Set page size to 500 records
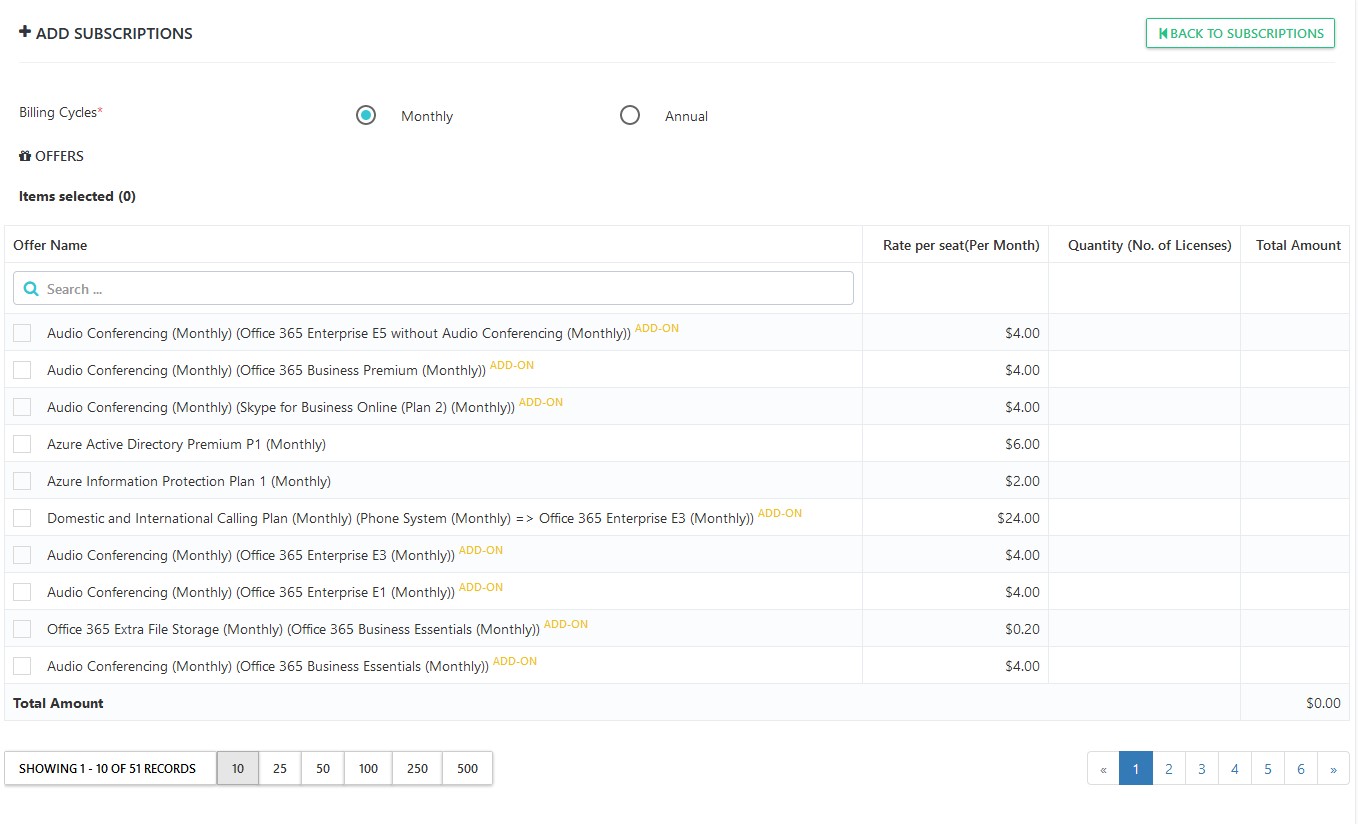1358x824 pixels. (x=467, y=768)
